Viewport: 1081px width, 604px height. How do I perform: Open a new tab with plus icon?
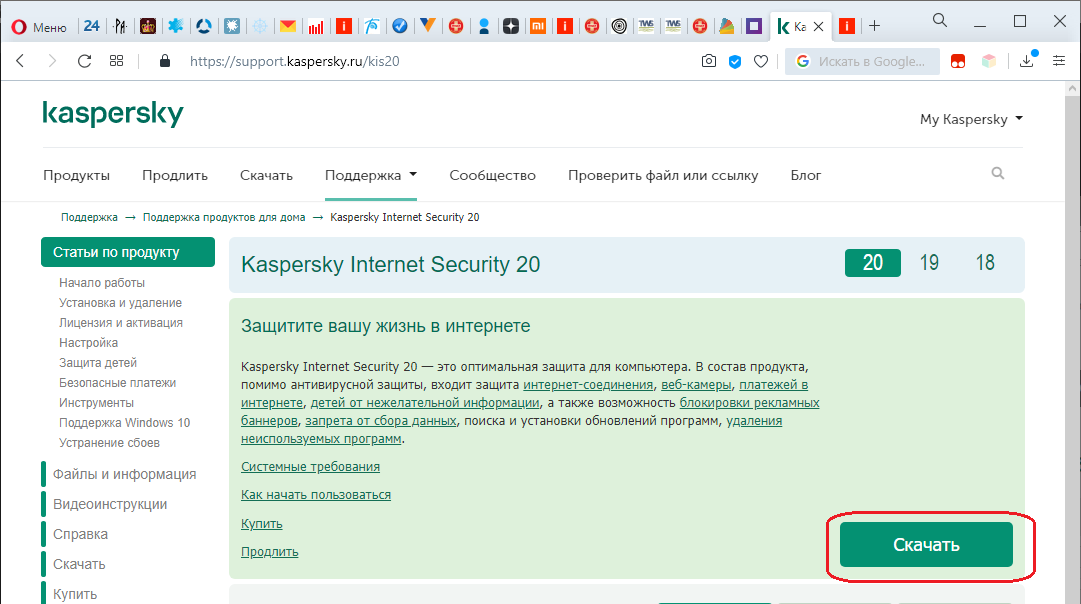pyautogui.click(x=874, y=26)
